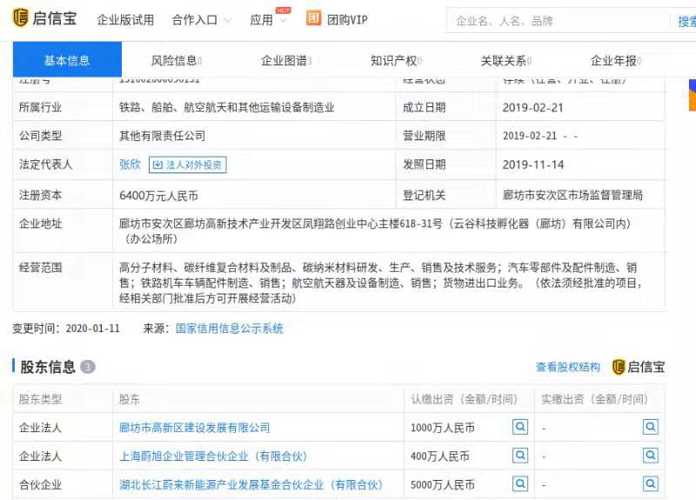Click the 经营范围 business scope text
Screen dimensions: 696x500
380,282
